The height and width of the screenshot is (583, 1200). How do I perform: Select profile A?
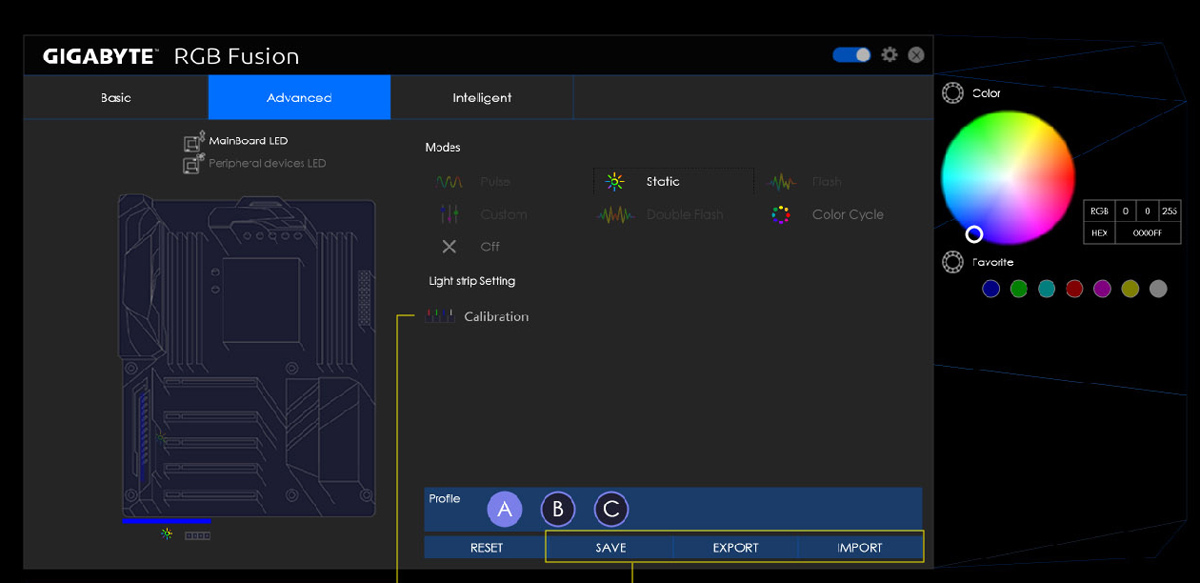505,510
